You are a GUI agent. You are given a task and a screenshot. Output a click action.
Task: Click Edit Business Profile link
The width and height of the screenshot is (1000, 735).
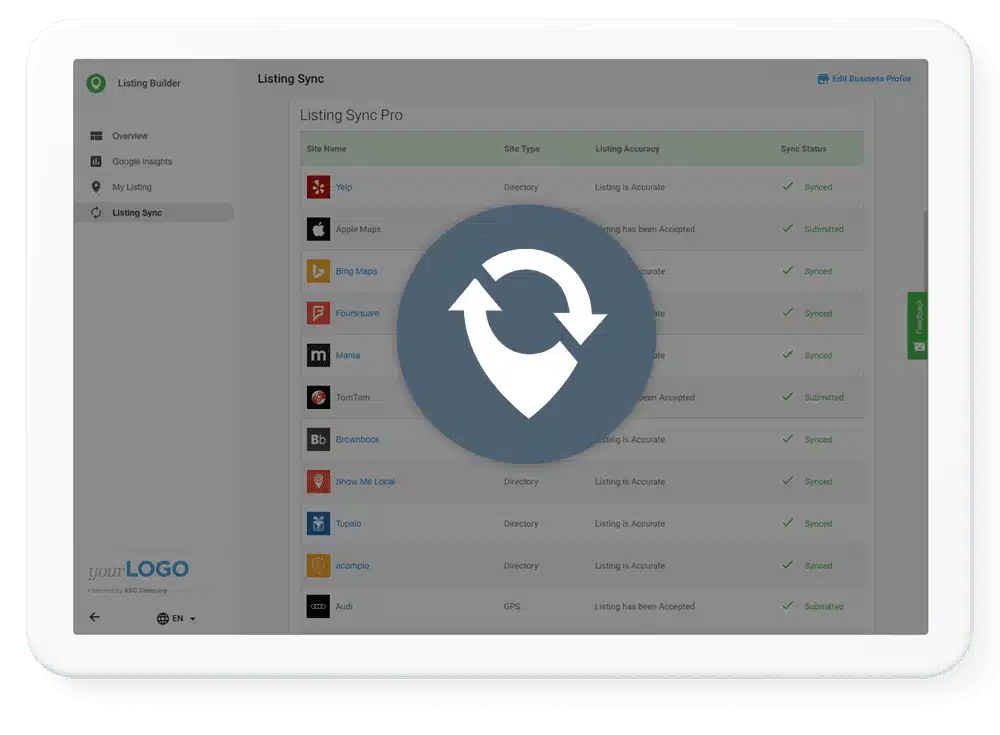pos(864,79)
